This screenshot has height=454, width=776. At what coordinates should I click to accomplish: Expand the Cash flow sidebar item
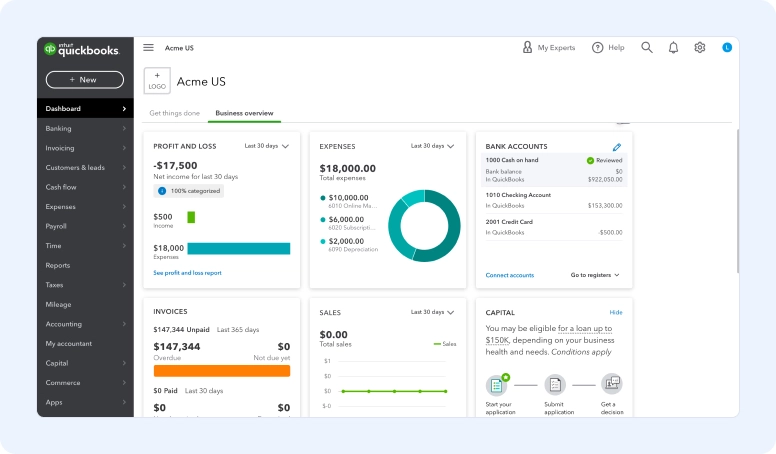coord(85,187)
